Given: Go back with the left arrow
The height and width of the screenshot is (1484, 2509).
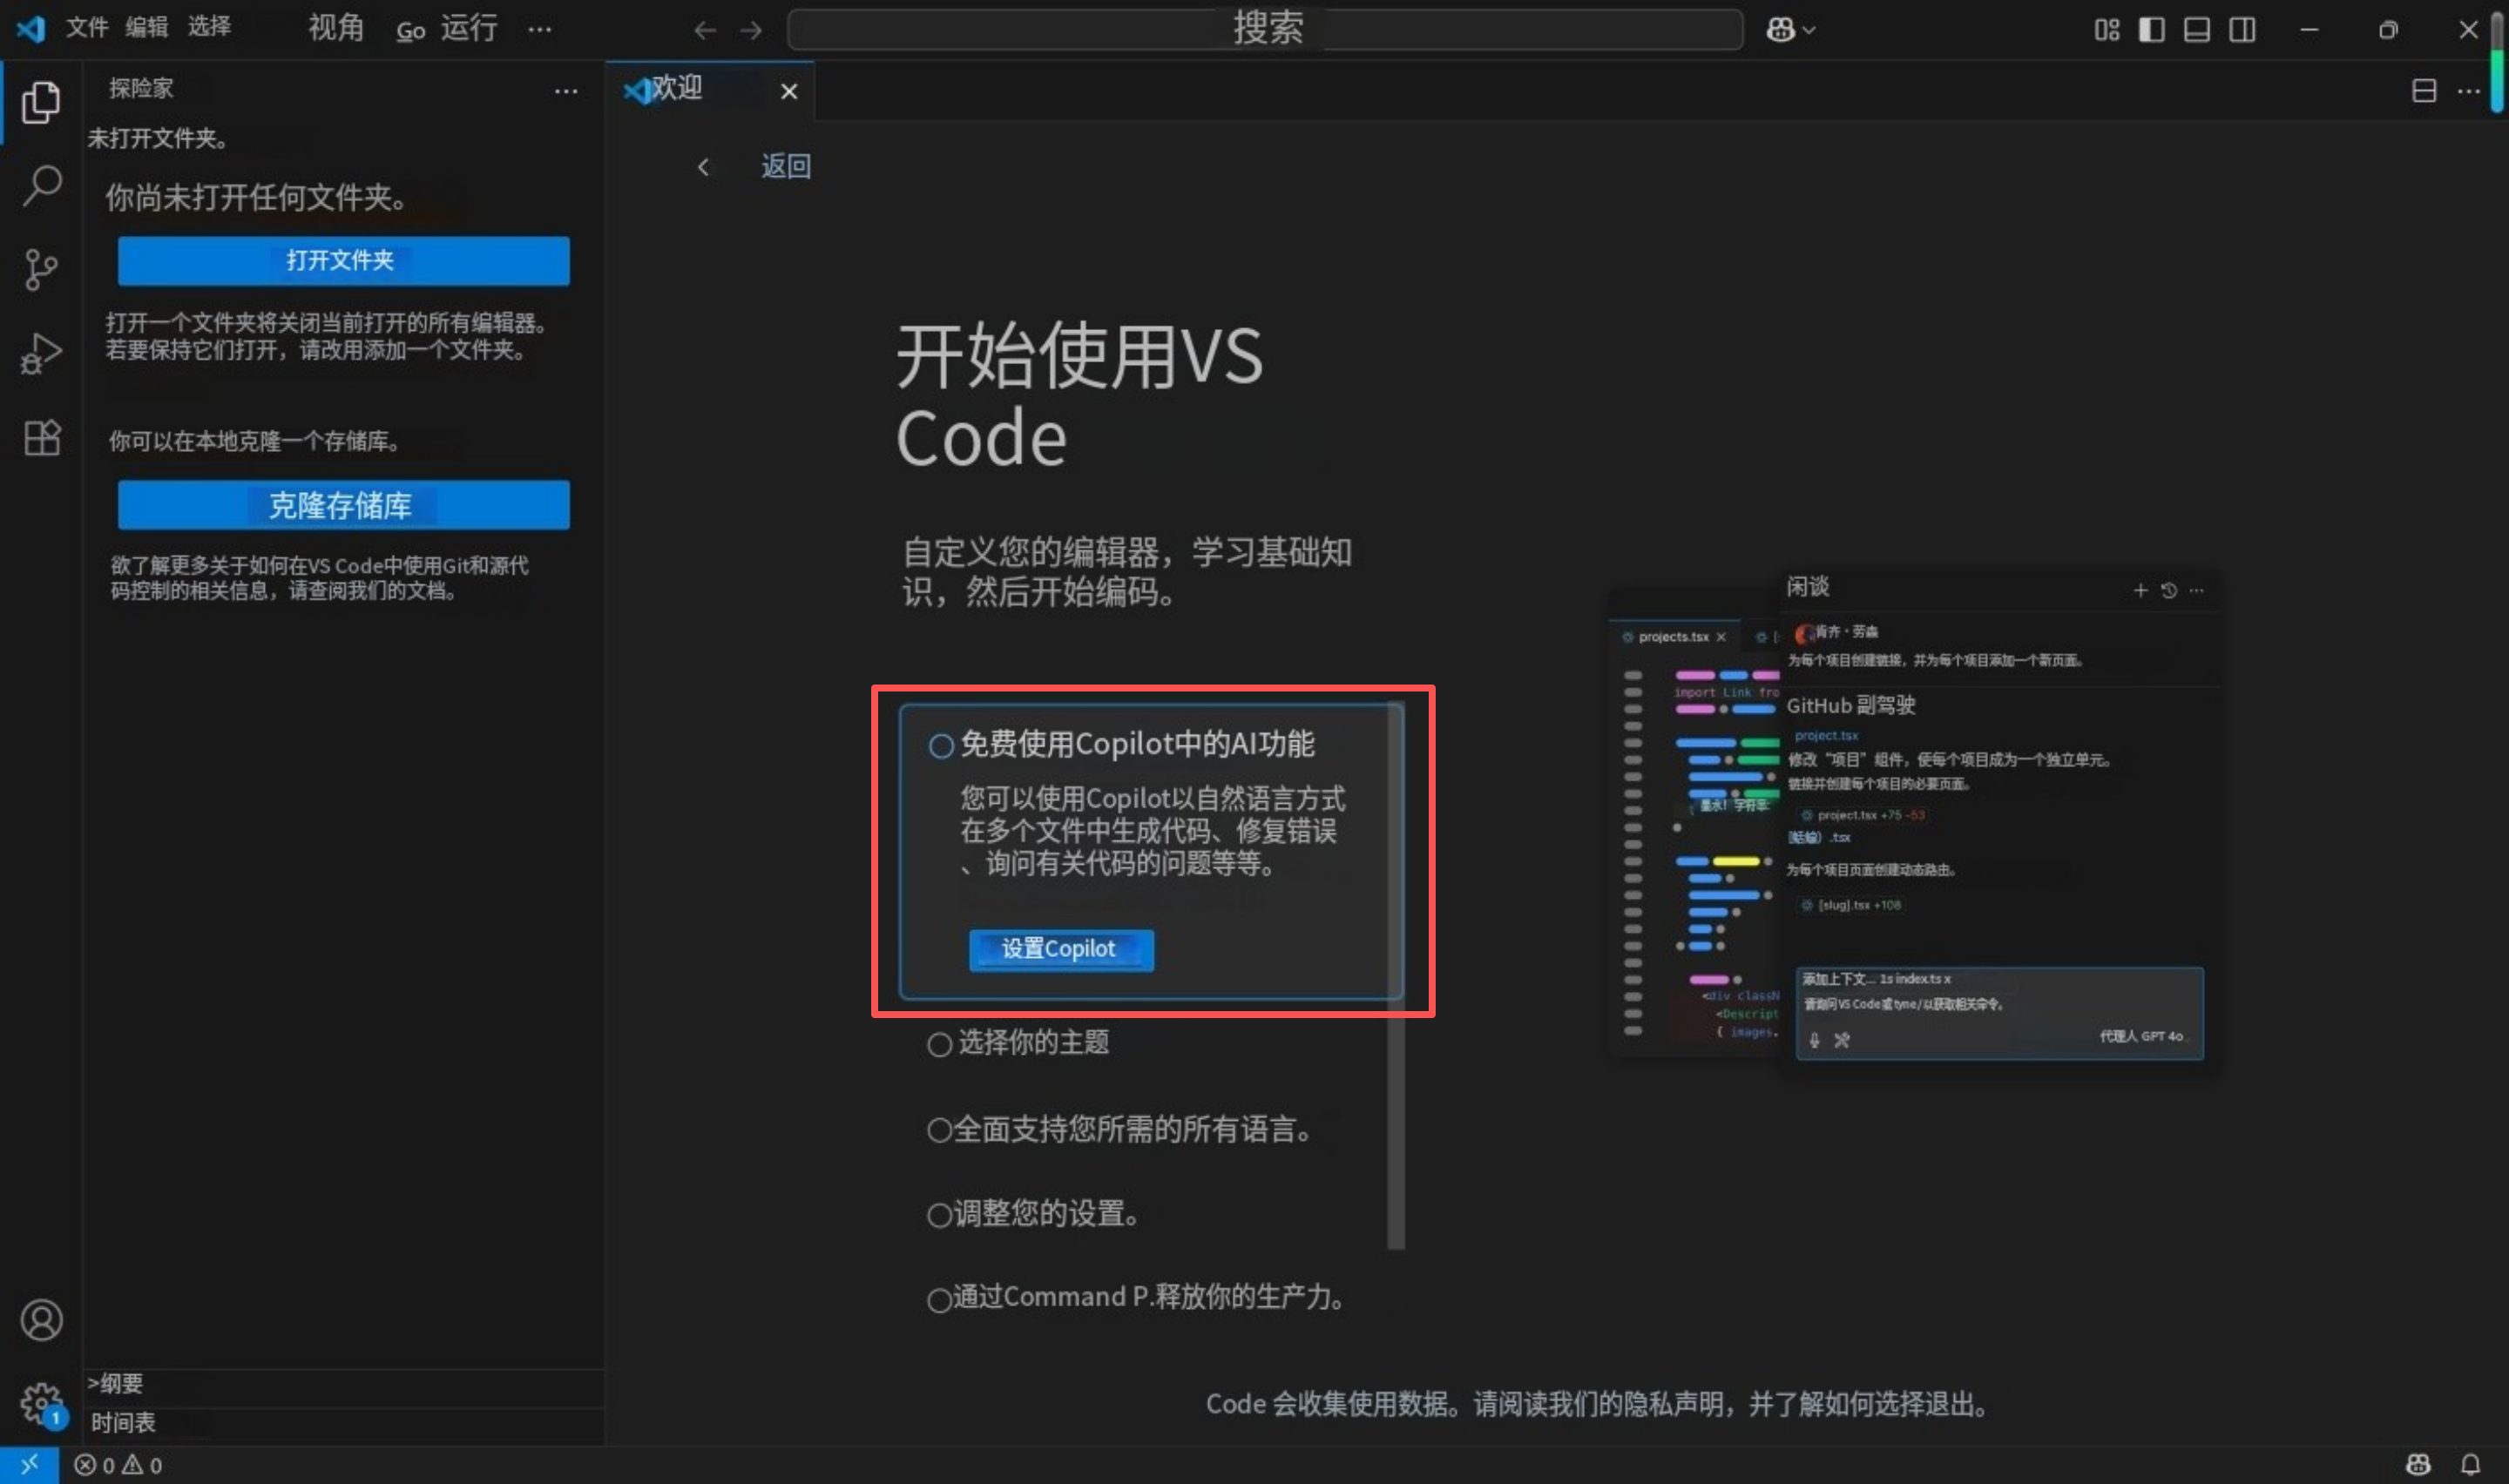Looking at the screenshot, I should point(705,30).
